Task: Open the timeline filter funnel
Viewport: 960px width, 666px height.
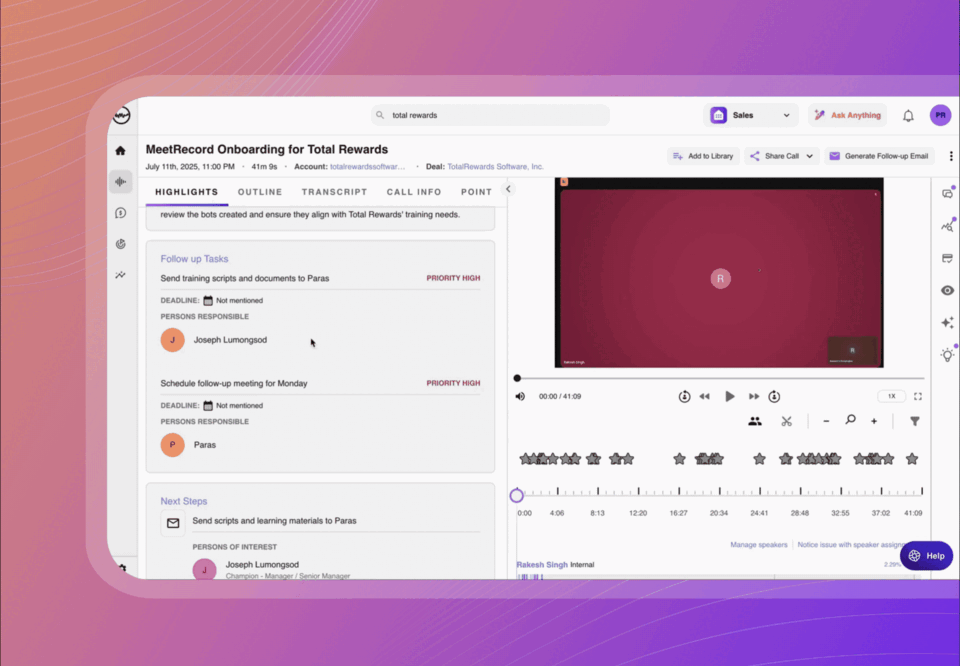Action: coord(915,421)
